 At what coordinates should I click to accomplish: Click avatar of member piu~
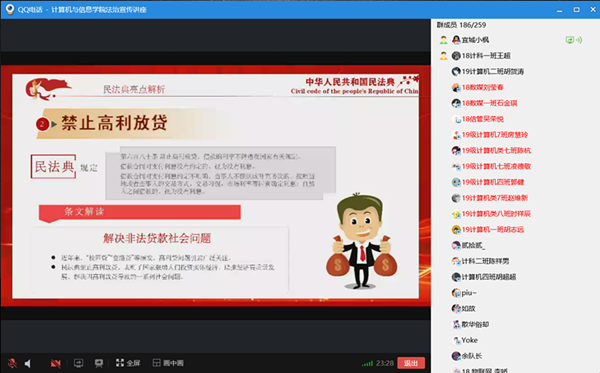point(456,293)
